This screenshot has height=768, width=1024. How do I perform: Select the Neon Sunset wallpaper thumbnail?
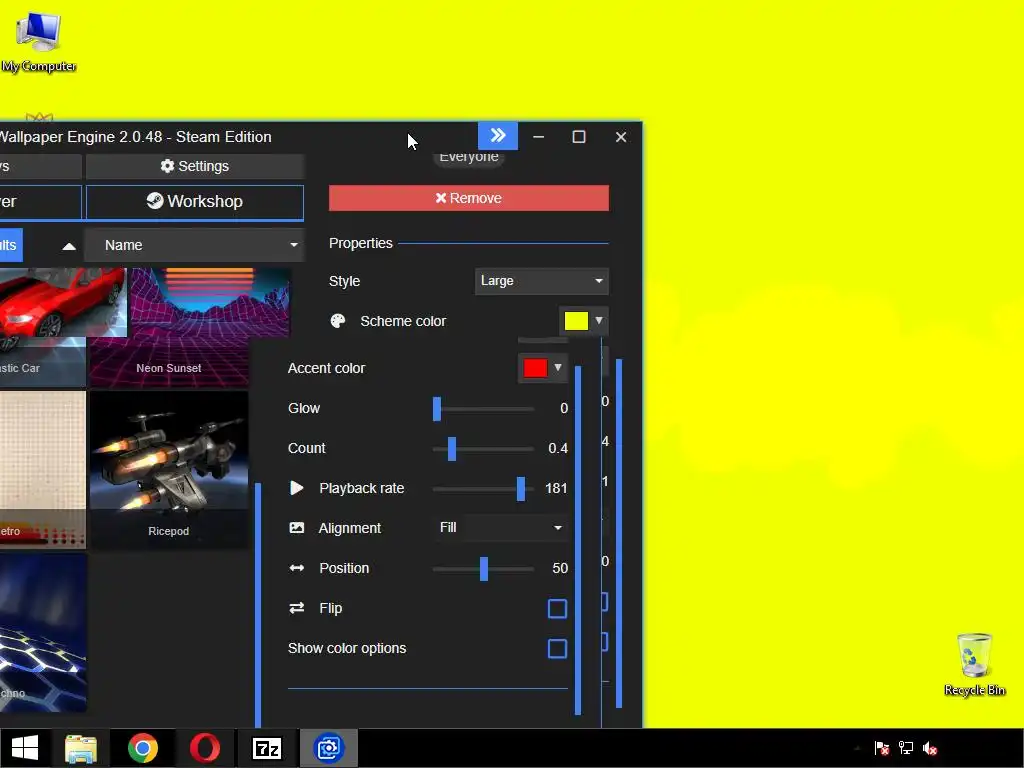coord(169,327)
